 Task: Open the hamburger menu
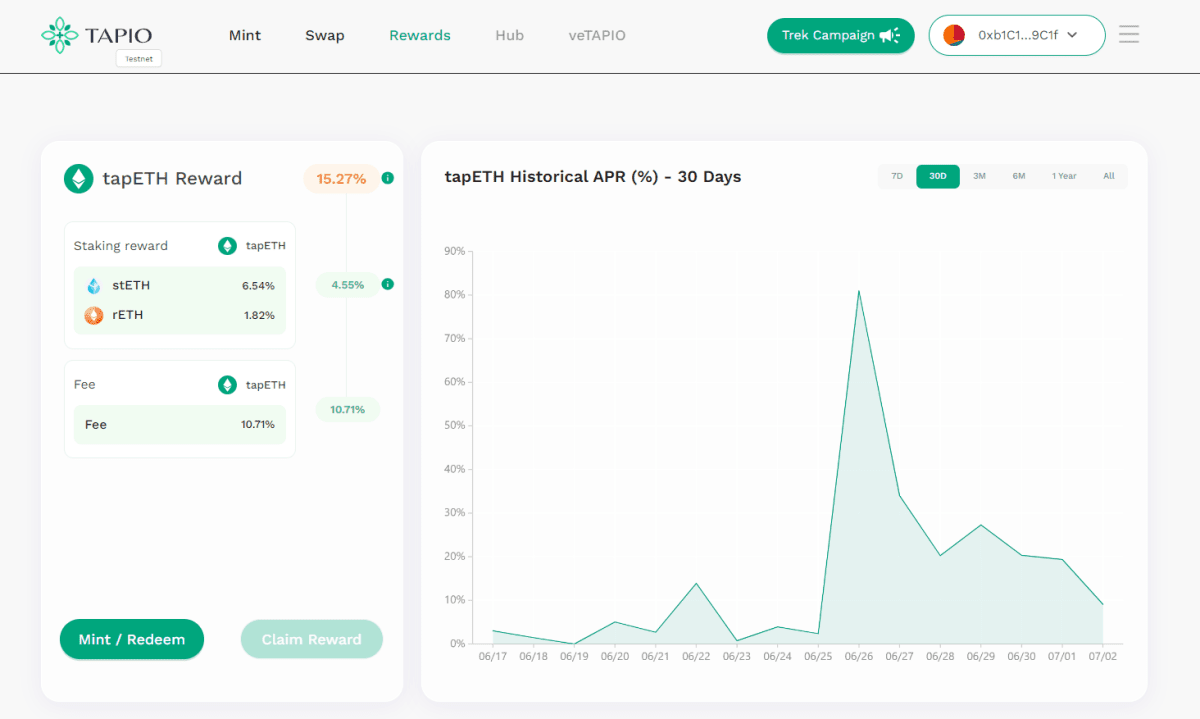coord(1129,34)
